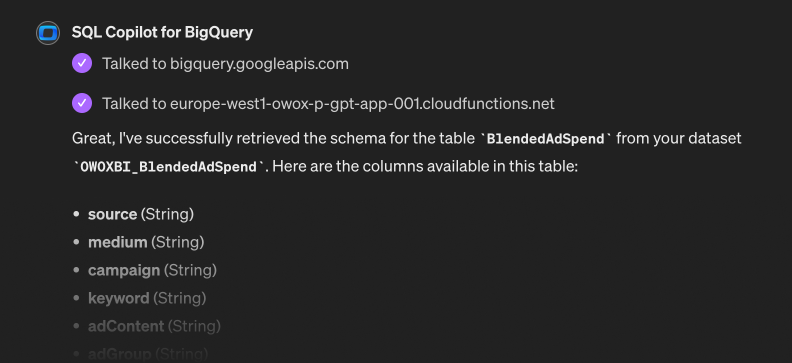Expand the 'Talked to bigquery.googleapis.com' action details

tap(225, 64)
